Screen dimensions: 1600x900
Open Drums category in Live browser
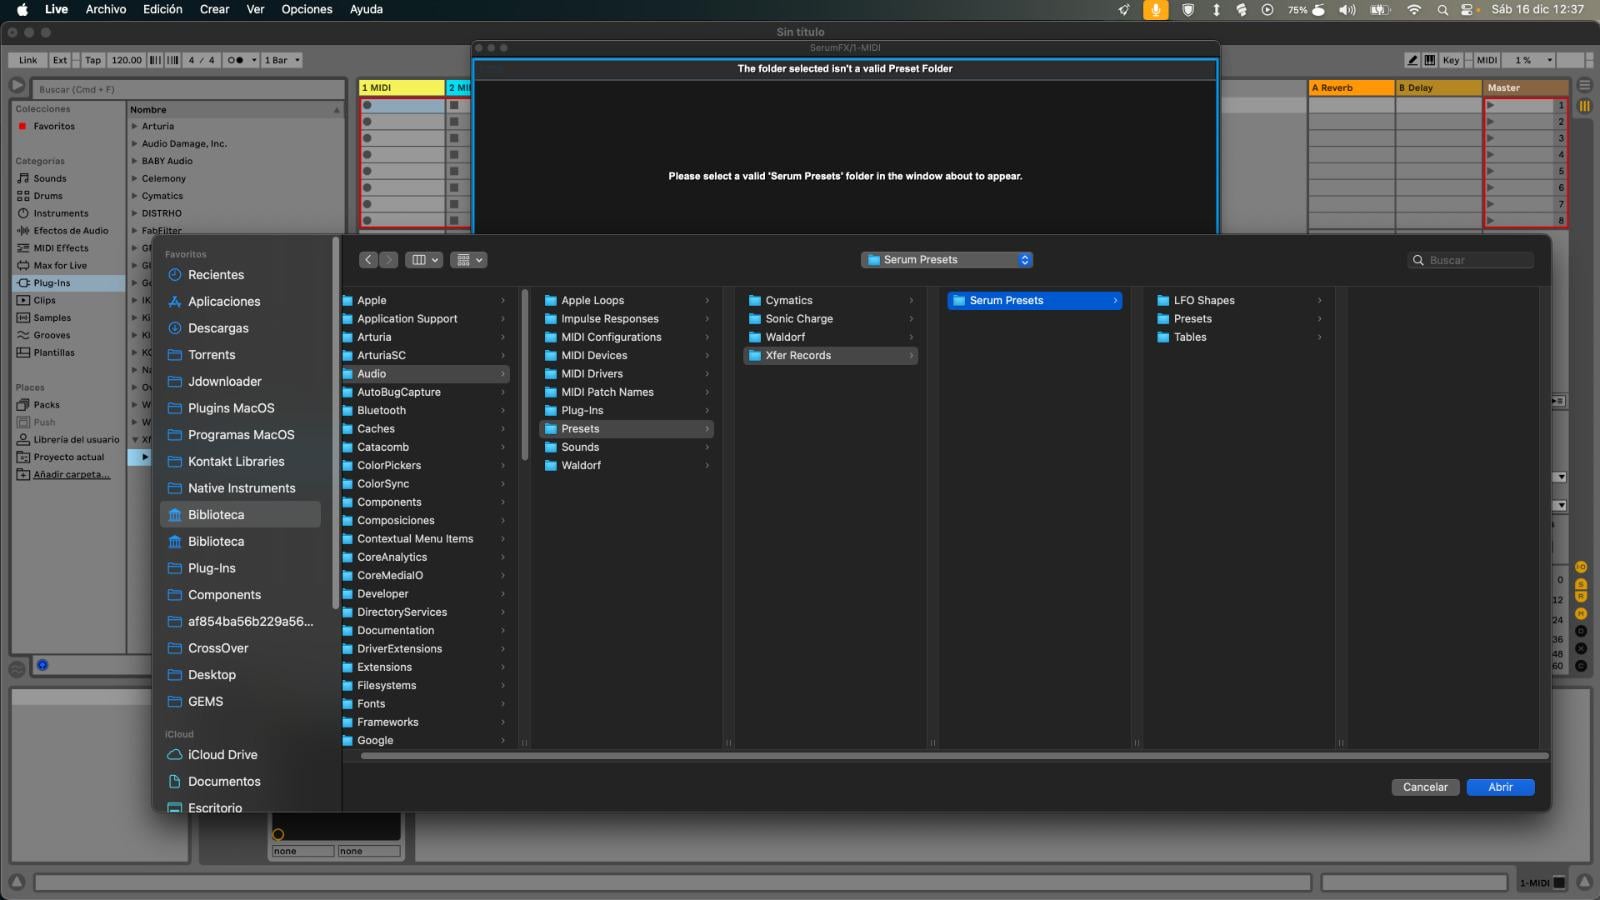48,196
